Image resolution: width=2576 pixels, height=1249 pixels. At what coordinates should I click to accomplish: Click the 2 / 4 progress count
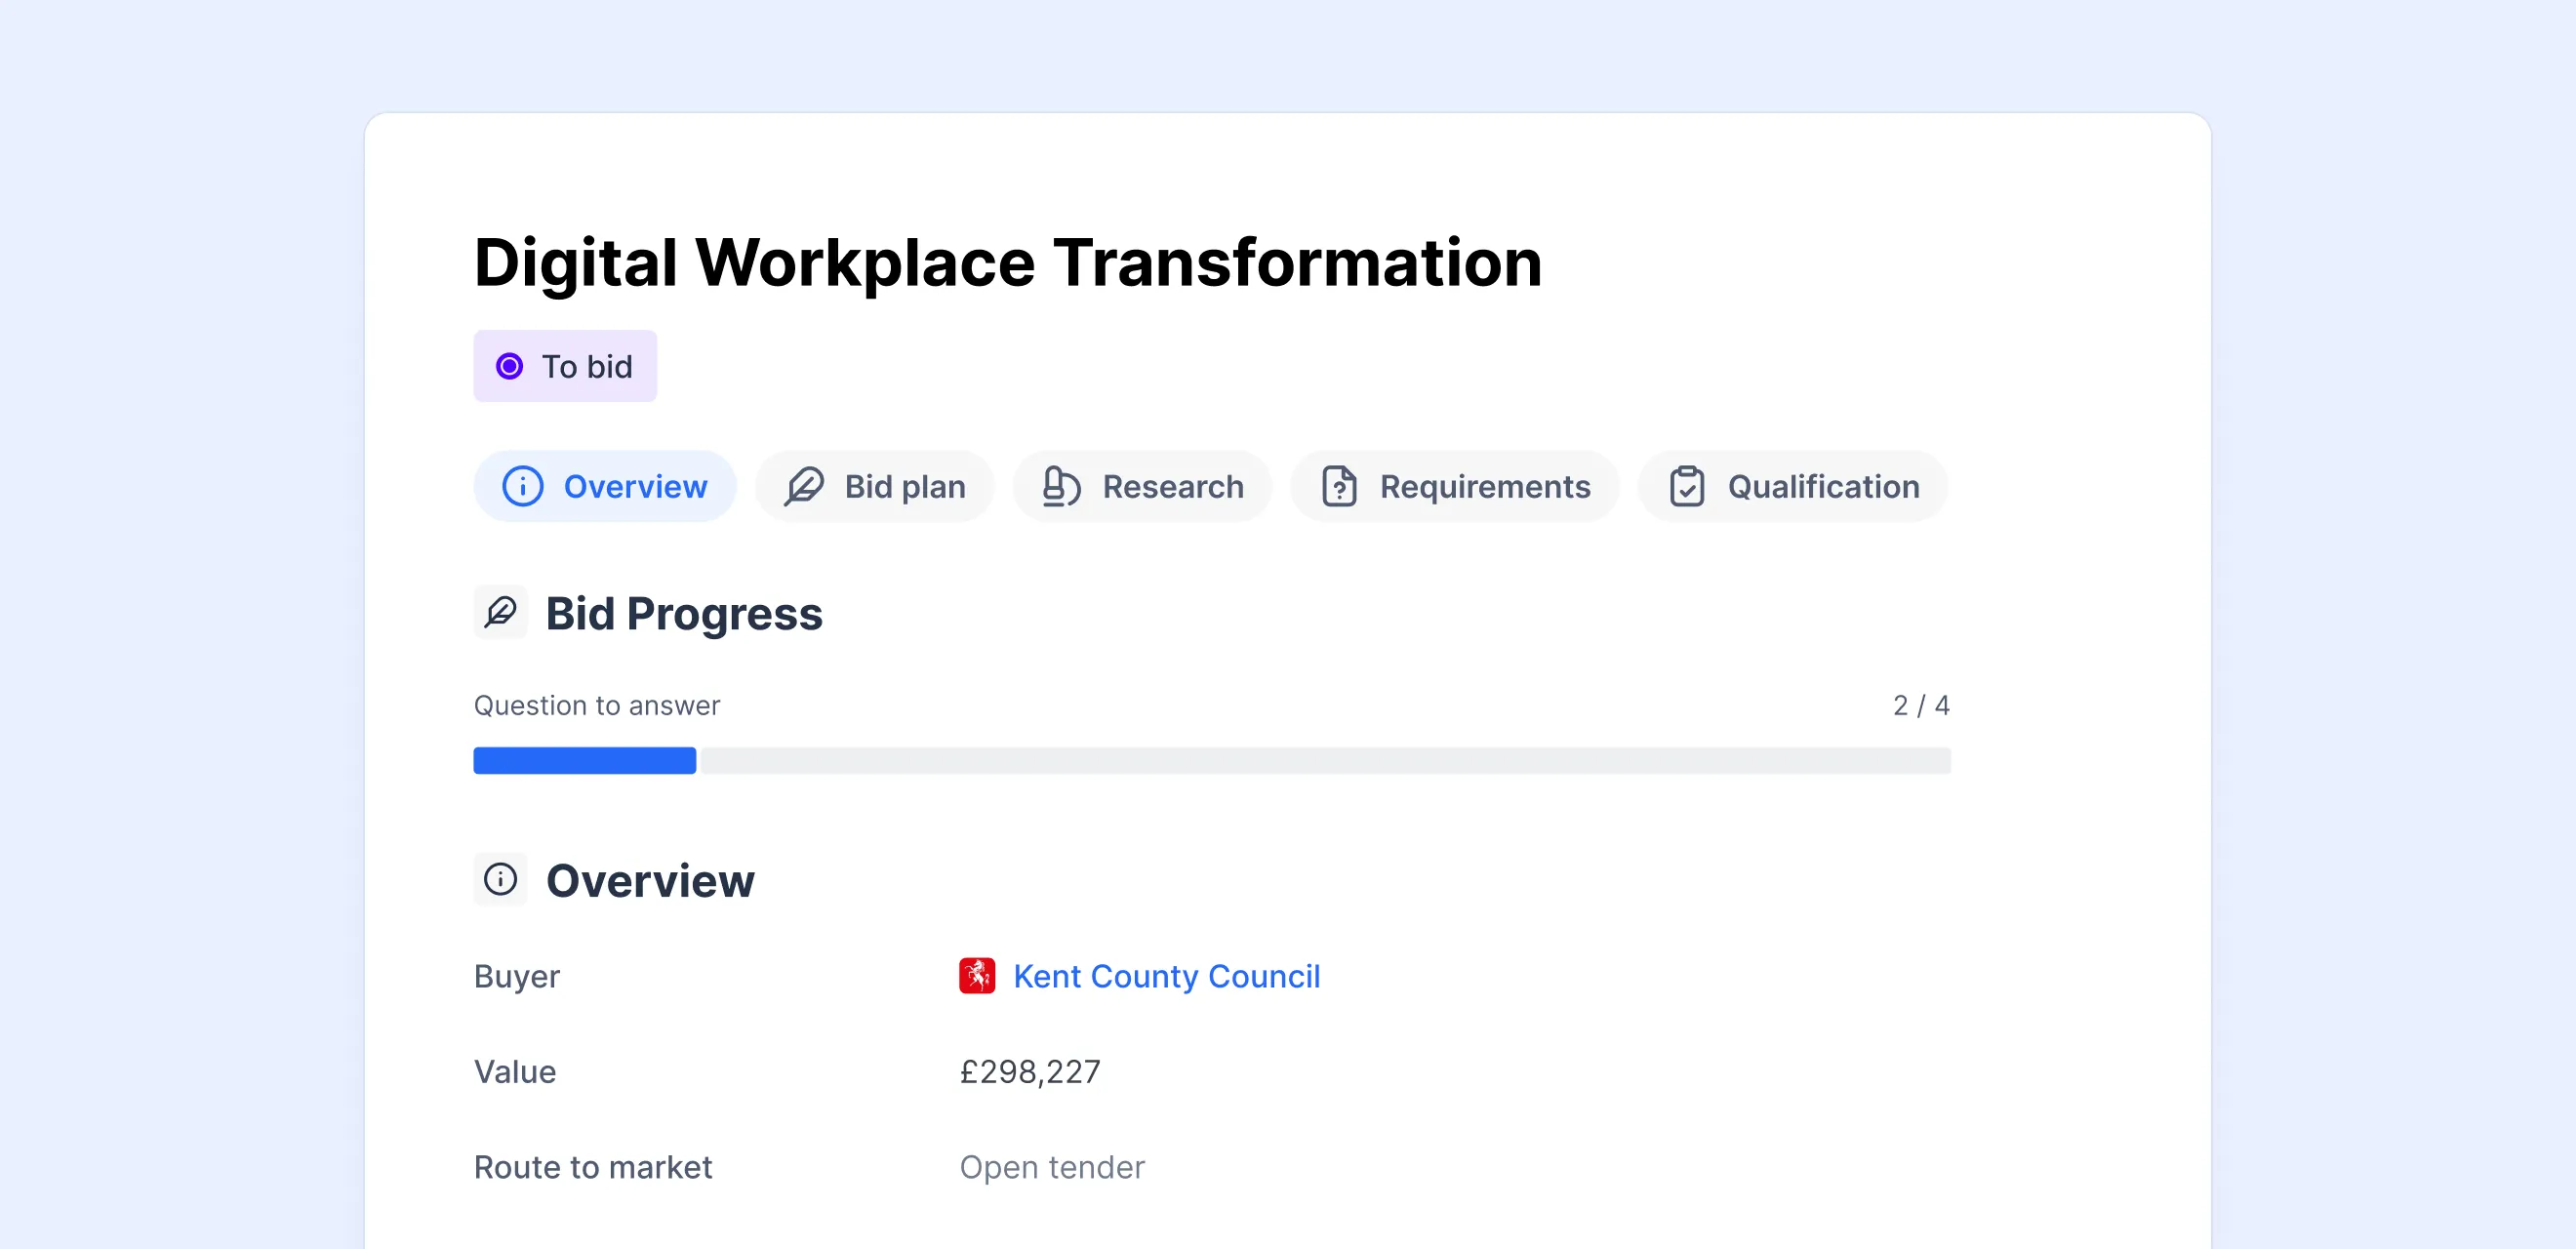(1920, 705)
